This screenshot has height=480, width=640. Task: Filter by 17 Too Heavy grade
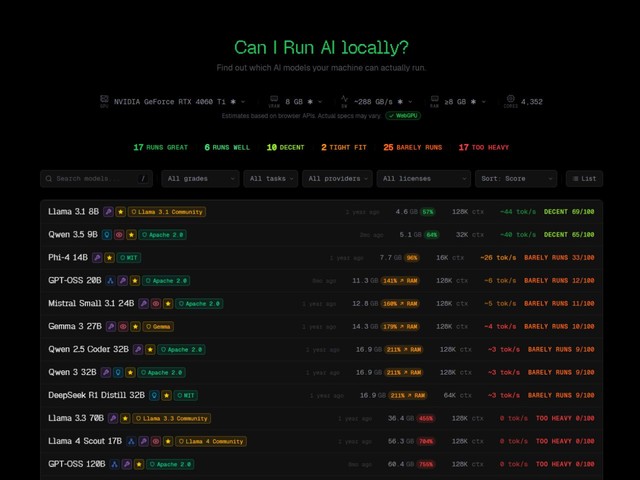click(484, 147)
